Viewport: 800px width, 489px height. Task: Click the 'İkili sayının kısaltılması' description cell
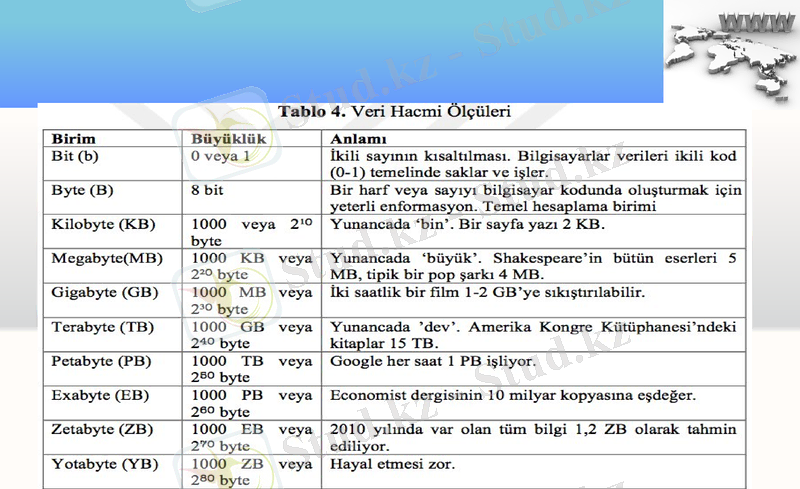tap(533, 164)
